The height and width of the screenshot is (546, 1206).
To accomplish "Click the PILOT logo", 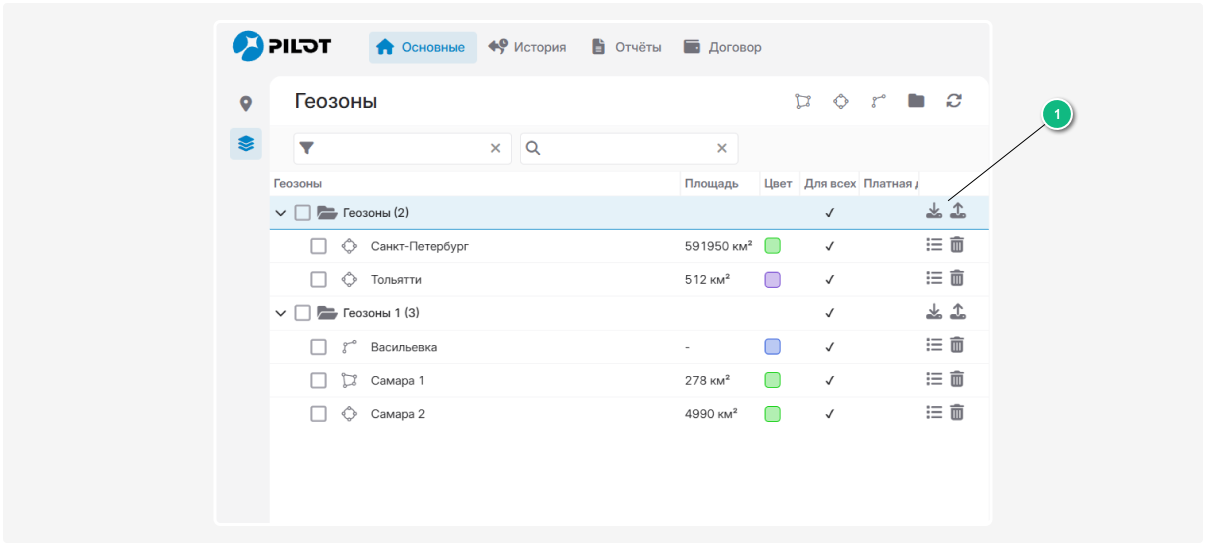I will (x=282, y=46).
